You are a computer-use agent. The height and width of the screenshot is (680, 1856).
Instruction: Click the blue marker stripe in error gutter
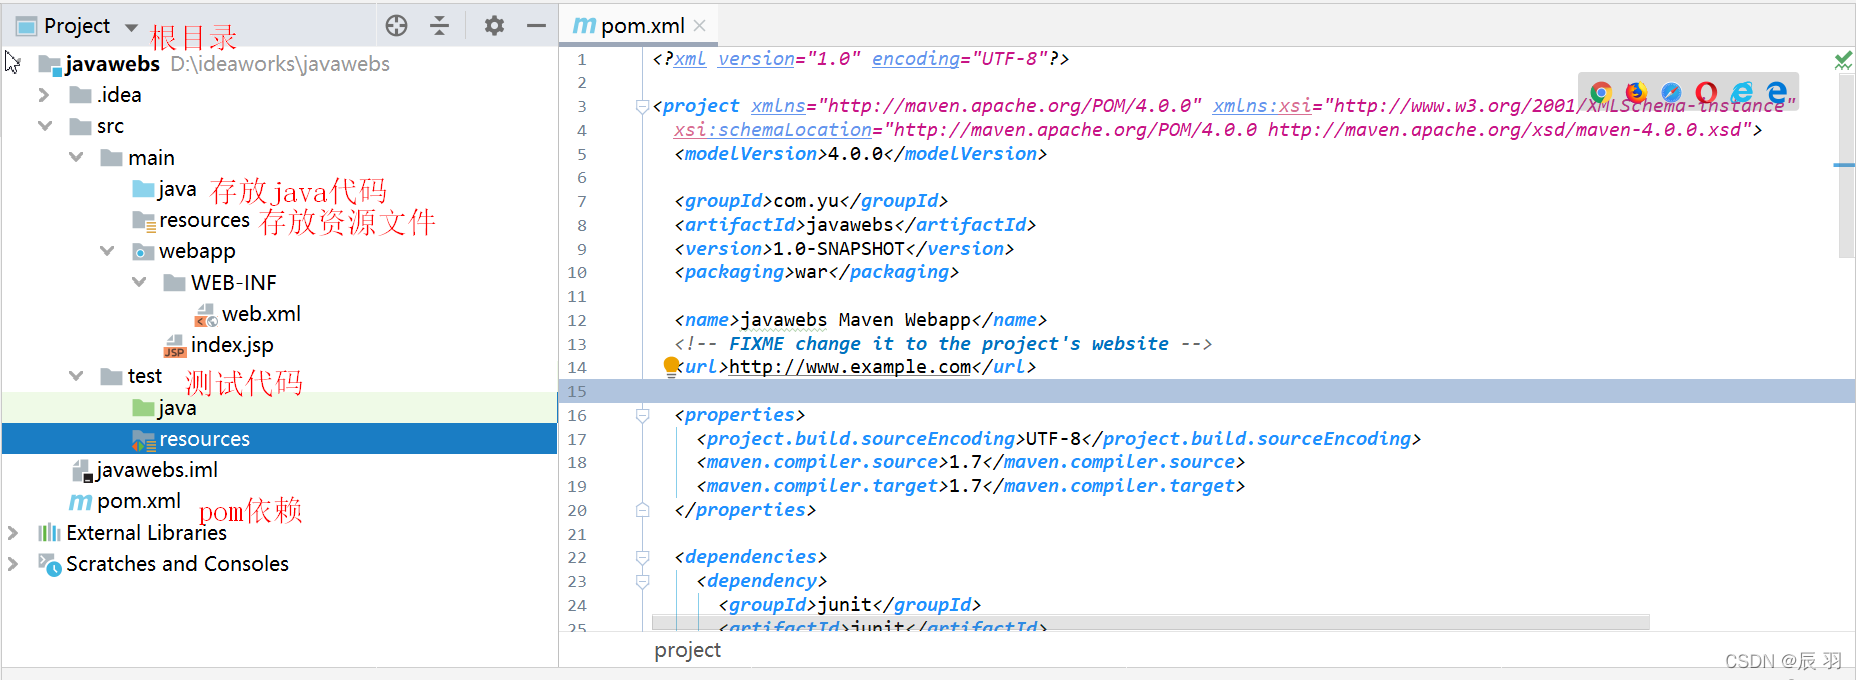1844,165
